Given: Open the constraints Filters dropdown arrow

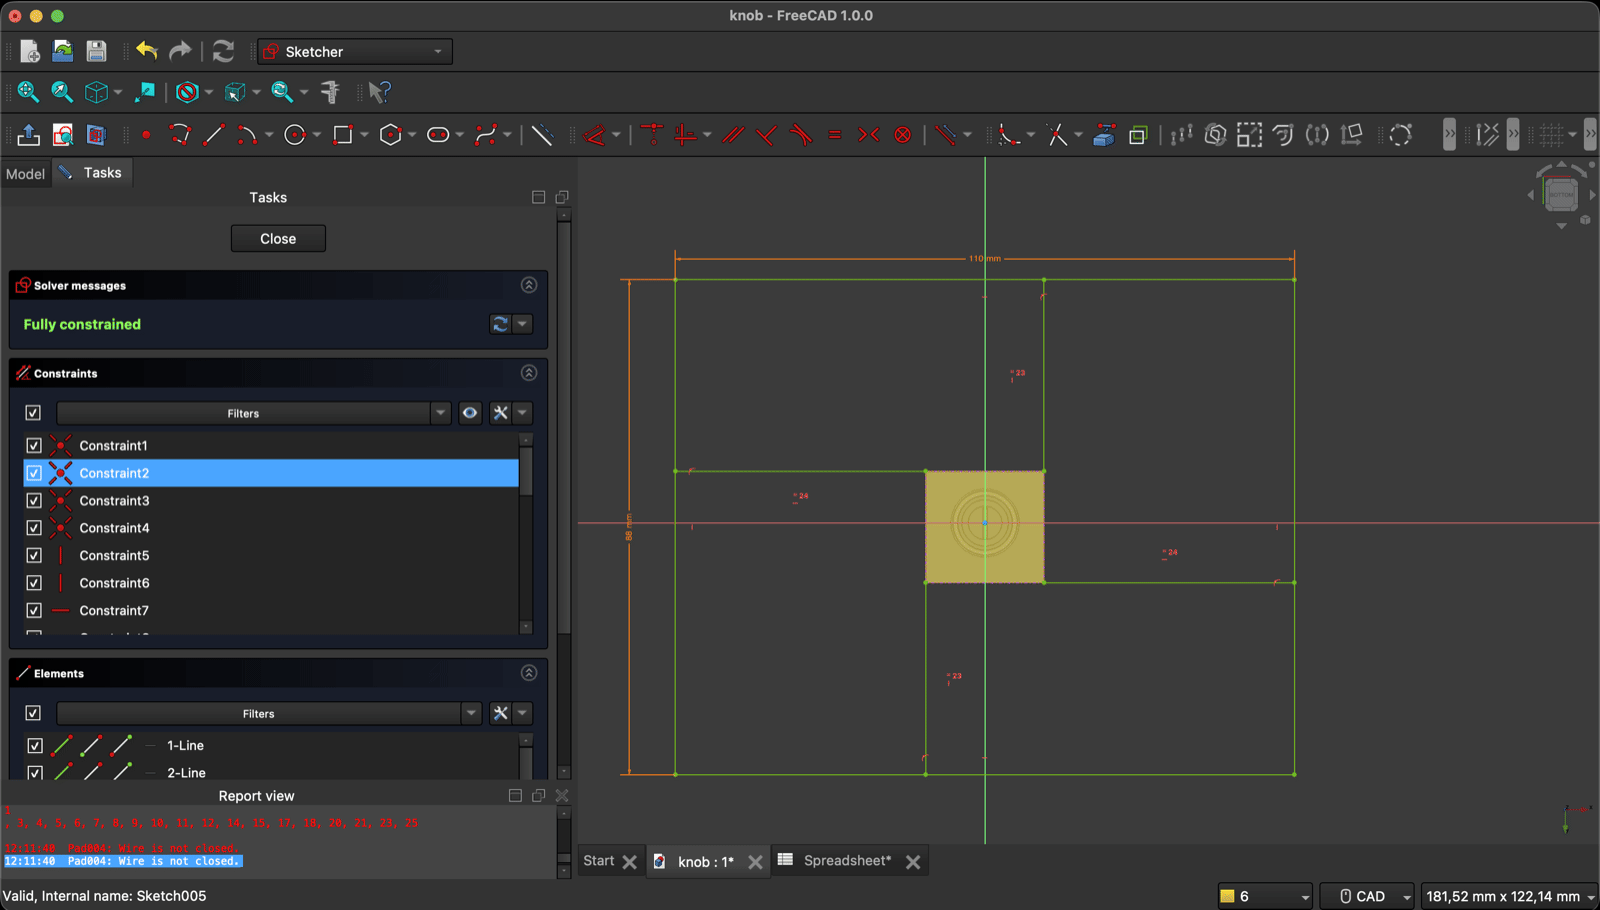Looking at the screenshot, I should pyautogui.click(x=440, y=413).
